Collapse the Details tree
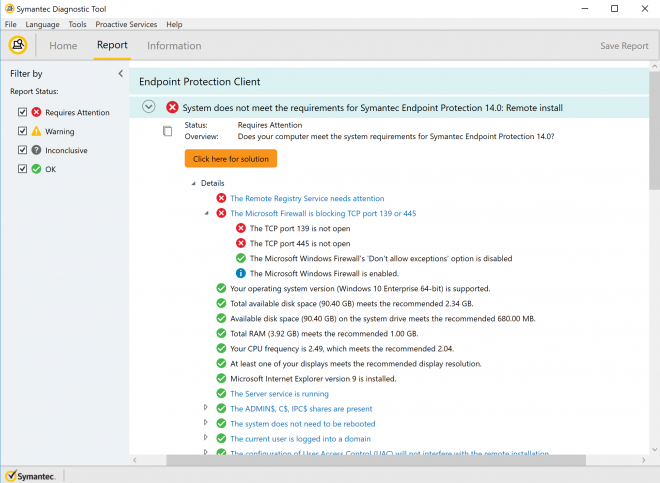 [194, 184]
